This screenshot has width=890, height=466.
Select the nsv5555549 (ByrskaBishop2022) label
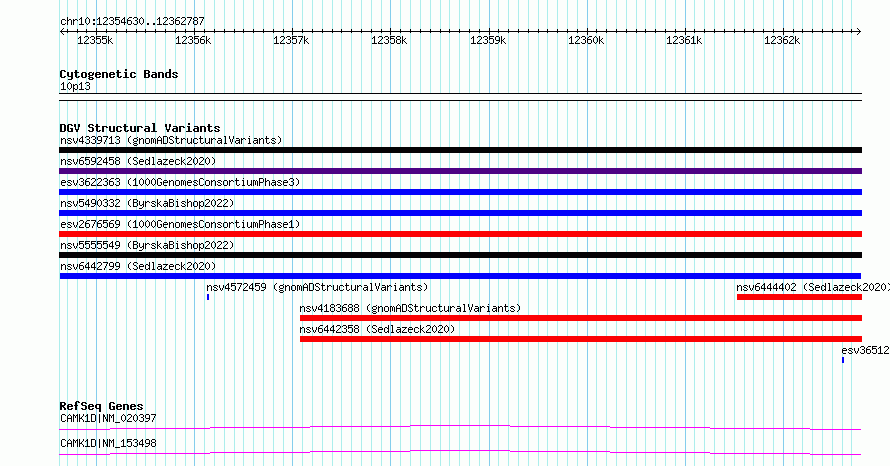(147, 245)
